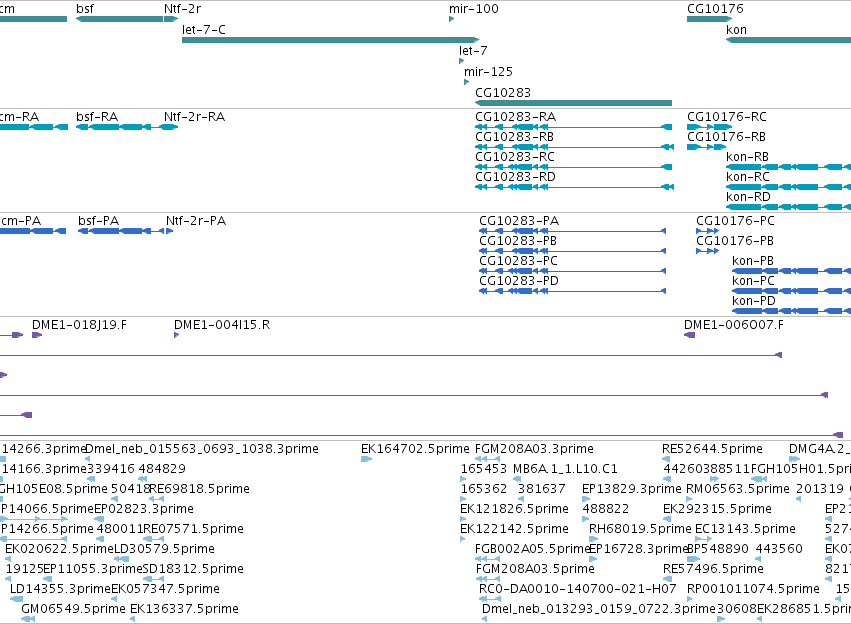Select the FGB002A05.5prime EST label

[x=531, y=549]
